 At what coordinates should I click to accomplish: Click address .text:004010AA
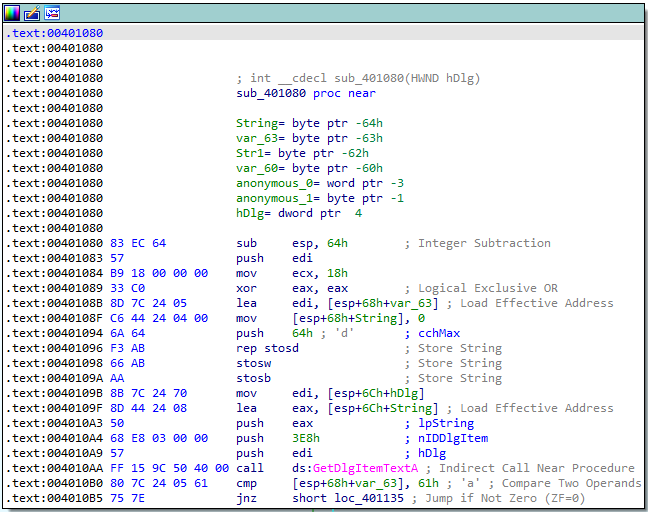pyautogui.click(x=54, y=468)
